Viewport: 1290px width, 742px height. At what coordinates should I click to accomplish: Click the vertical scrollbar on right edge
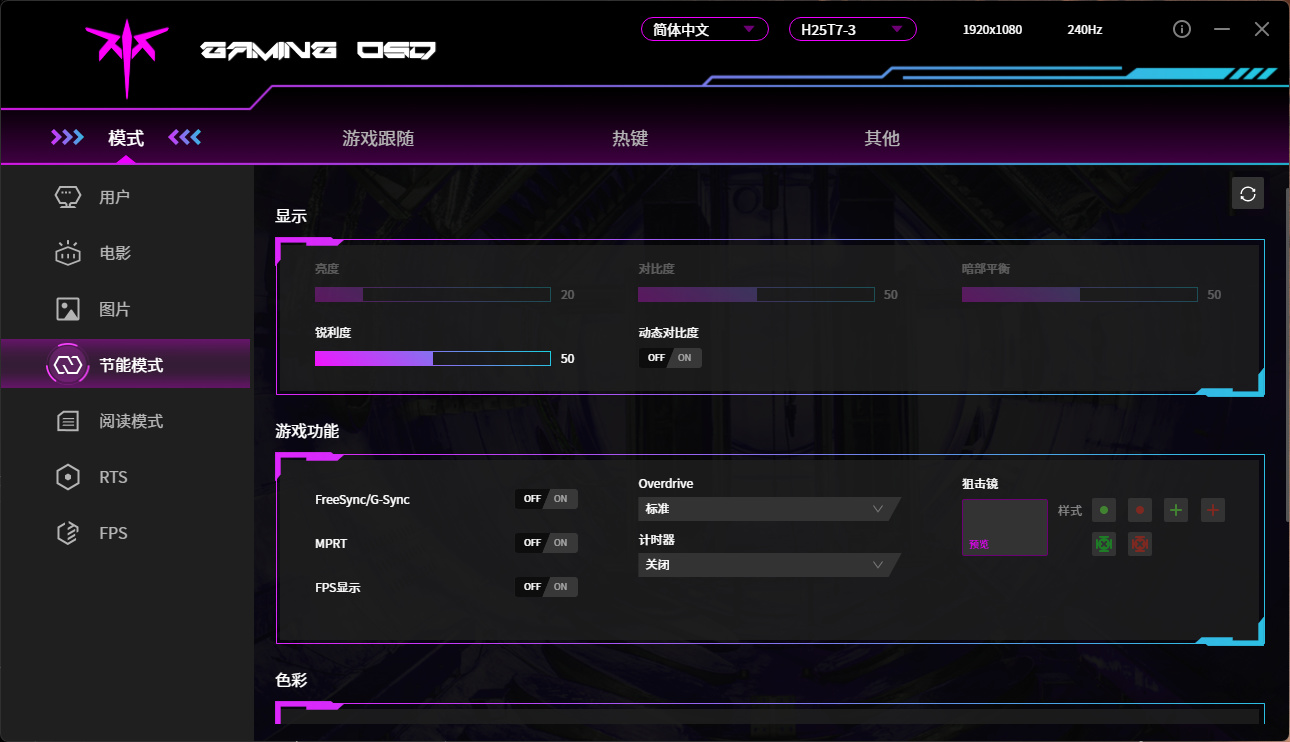(1285, 354)
